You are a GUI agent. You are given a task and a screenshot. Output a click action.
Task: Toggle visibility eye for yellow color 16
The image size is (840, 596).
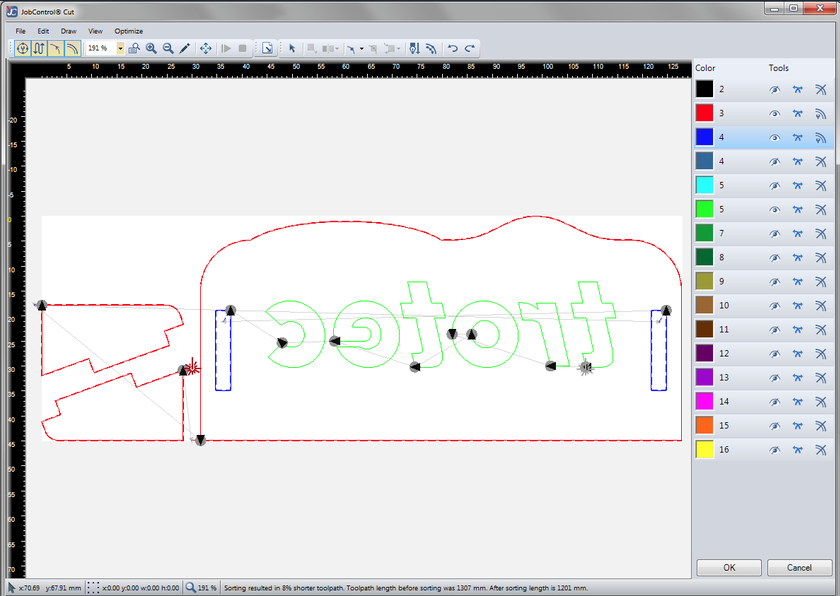[774, 451]
